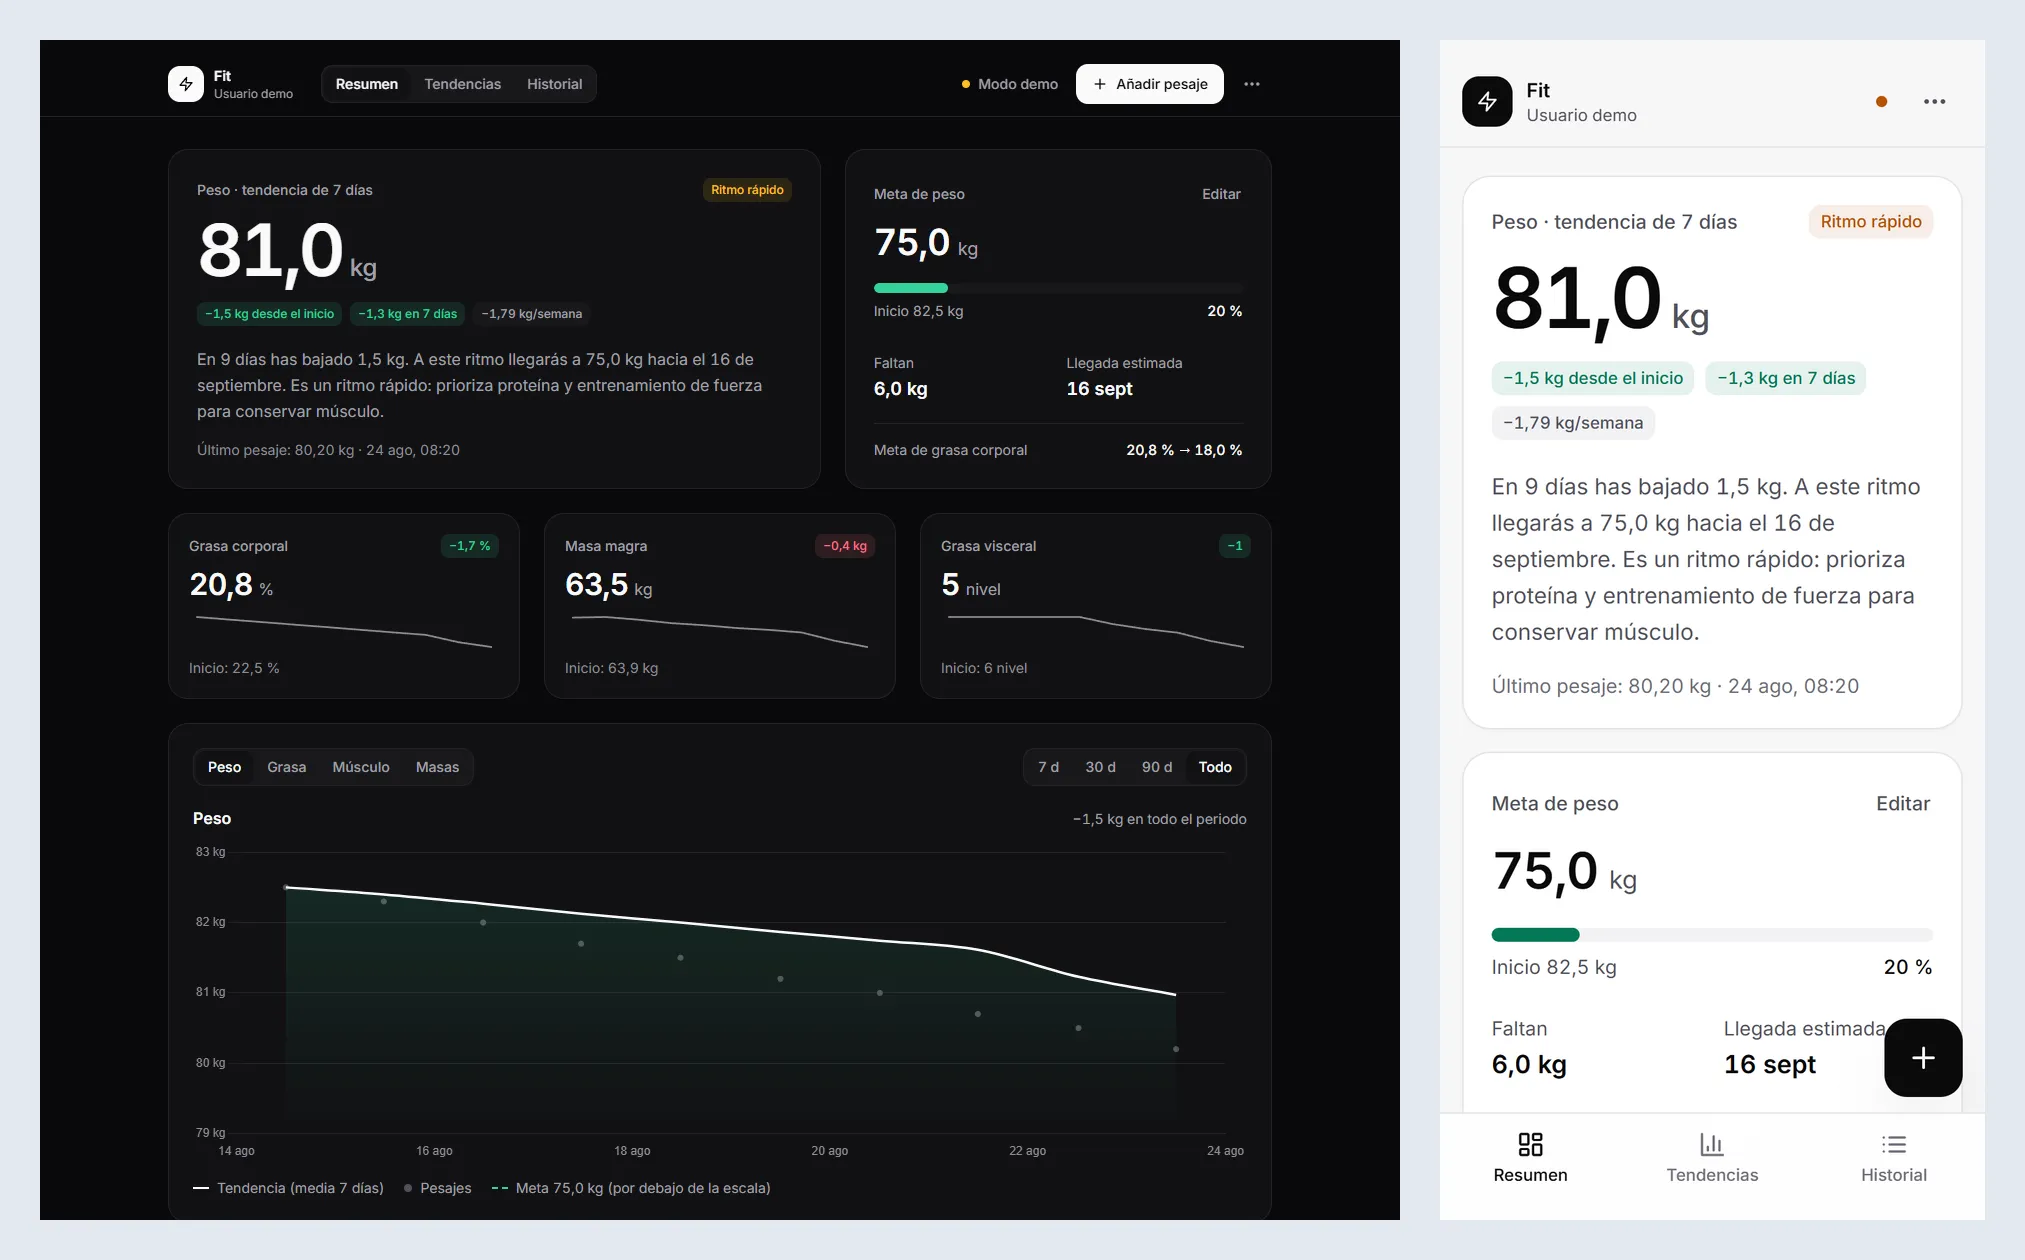Click the mobile weight goal progress bar

pos(1712,935)
